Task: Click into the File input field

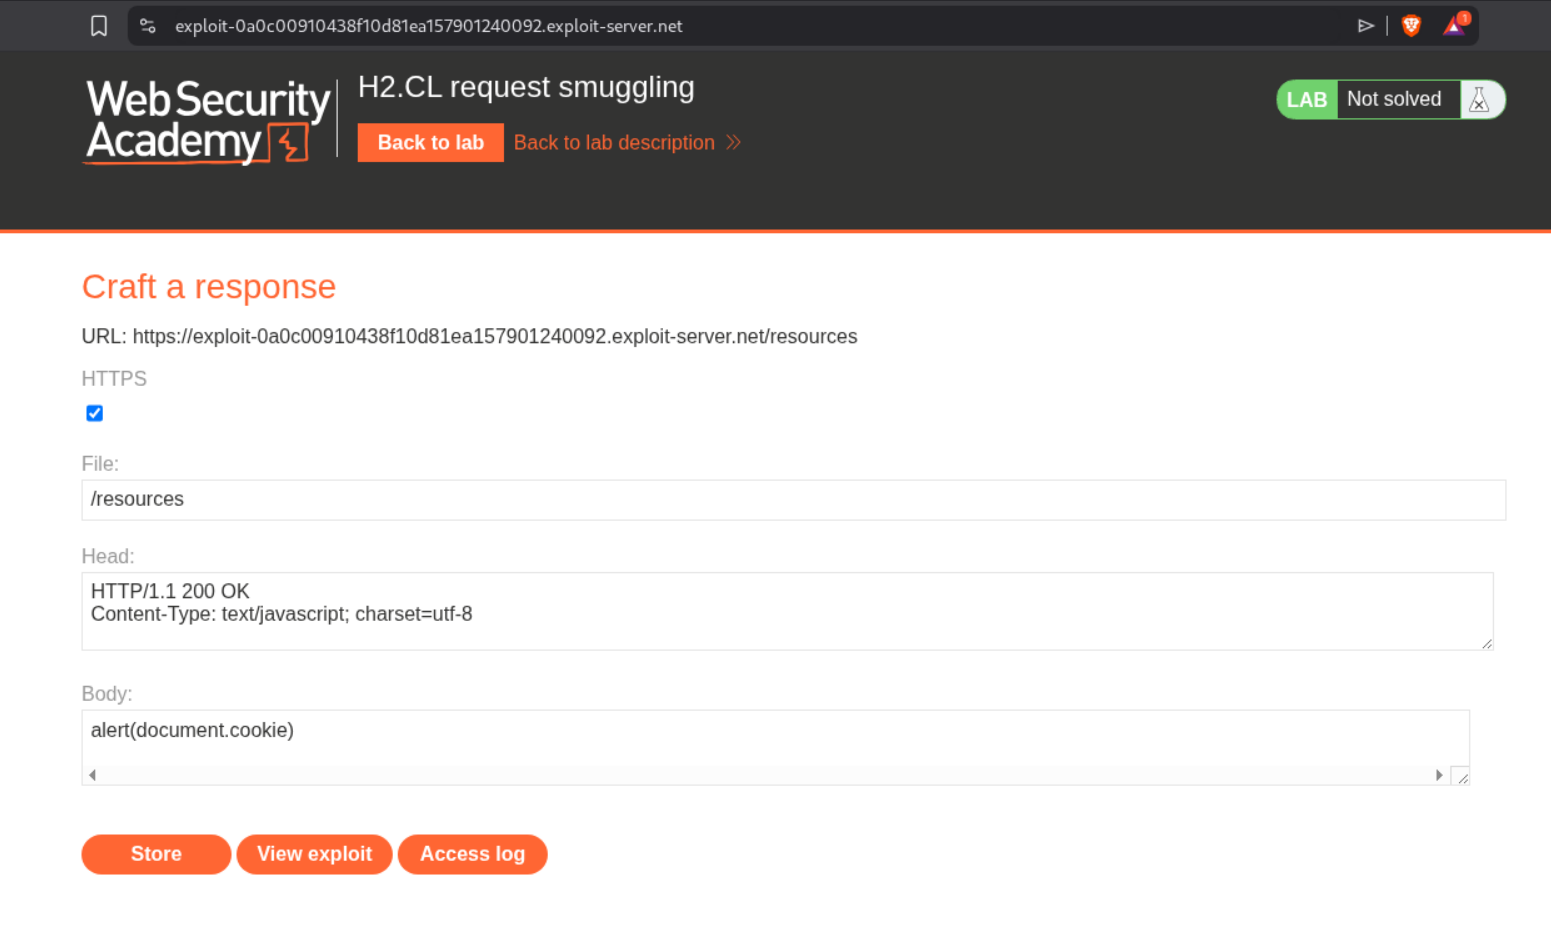Action: [793, 500]
